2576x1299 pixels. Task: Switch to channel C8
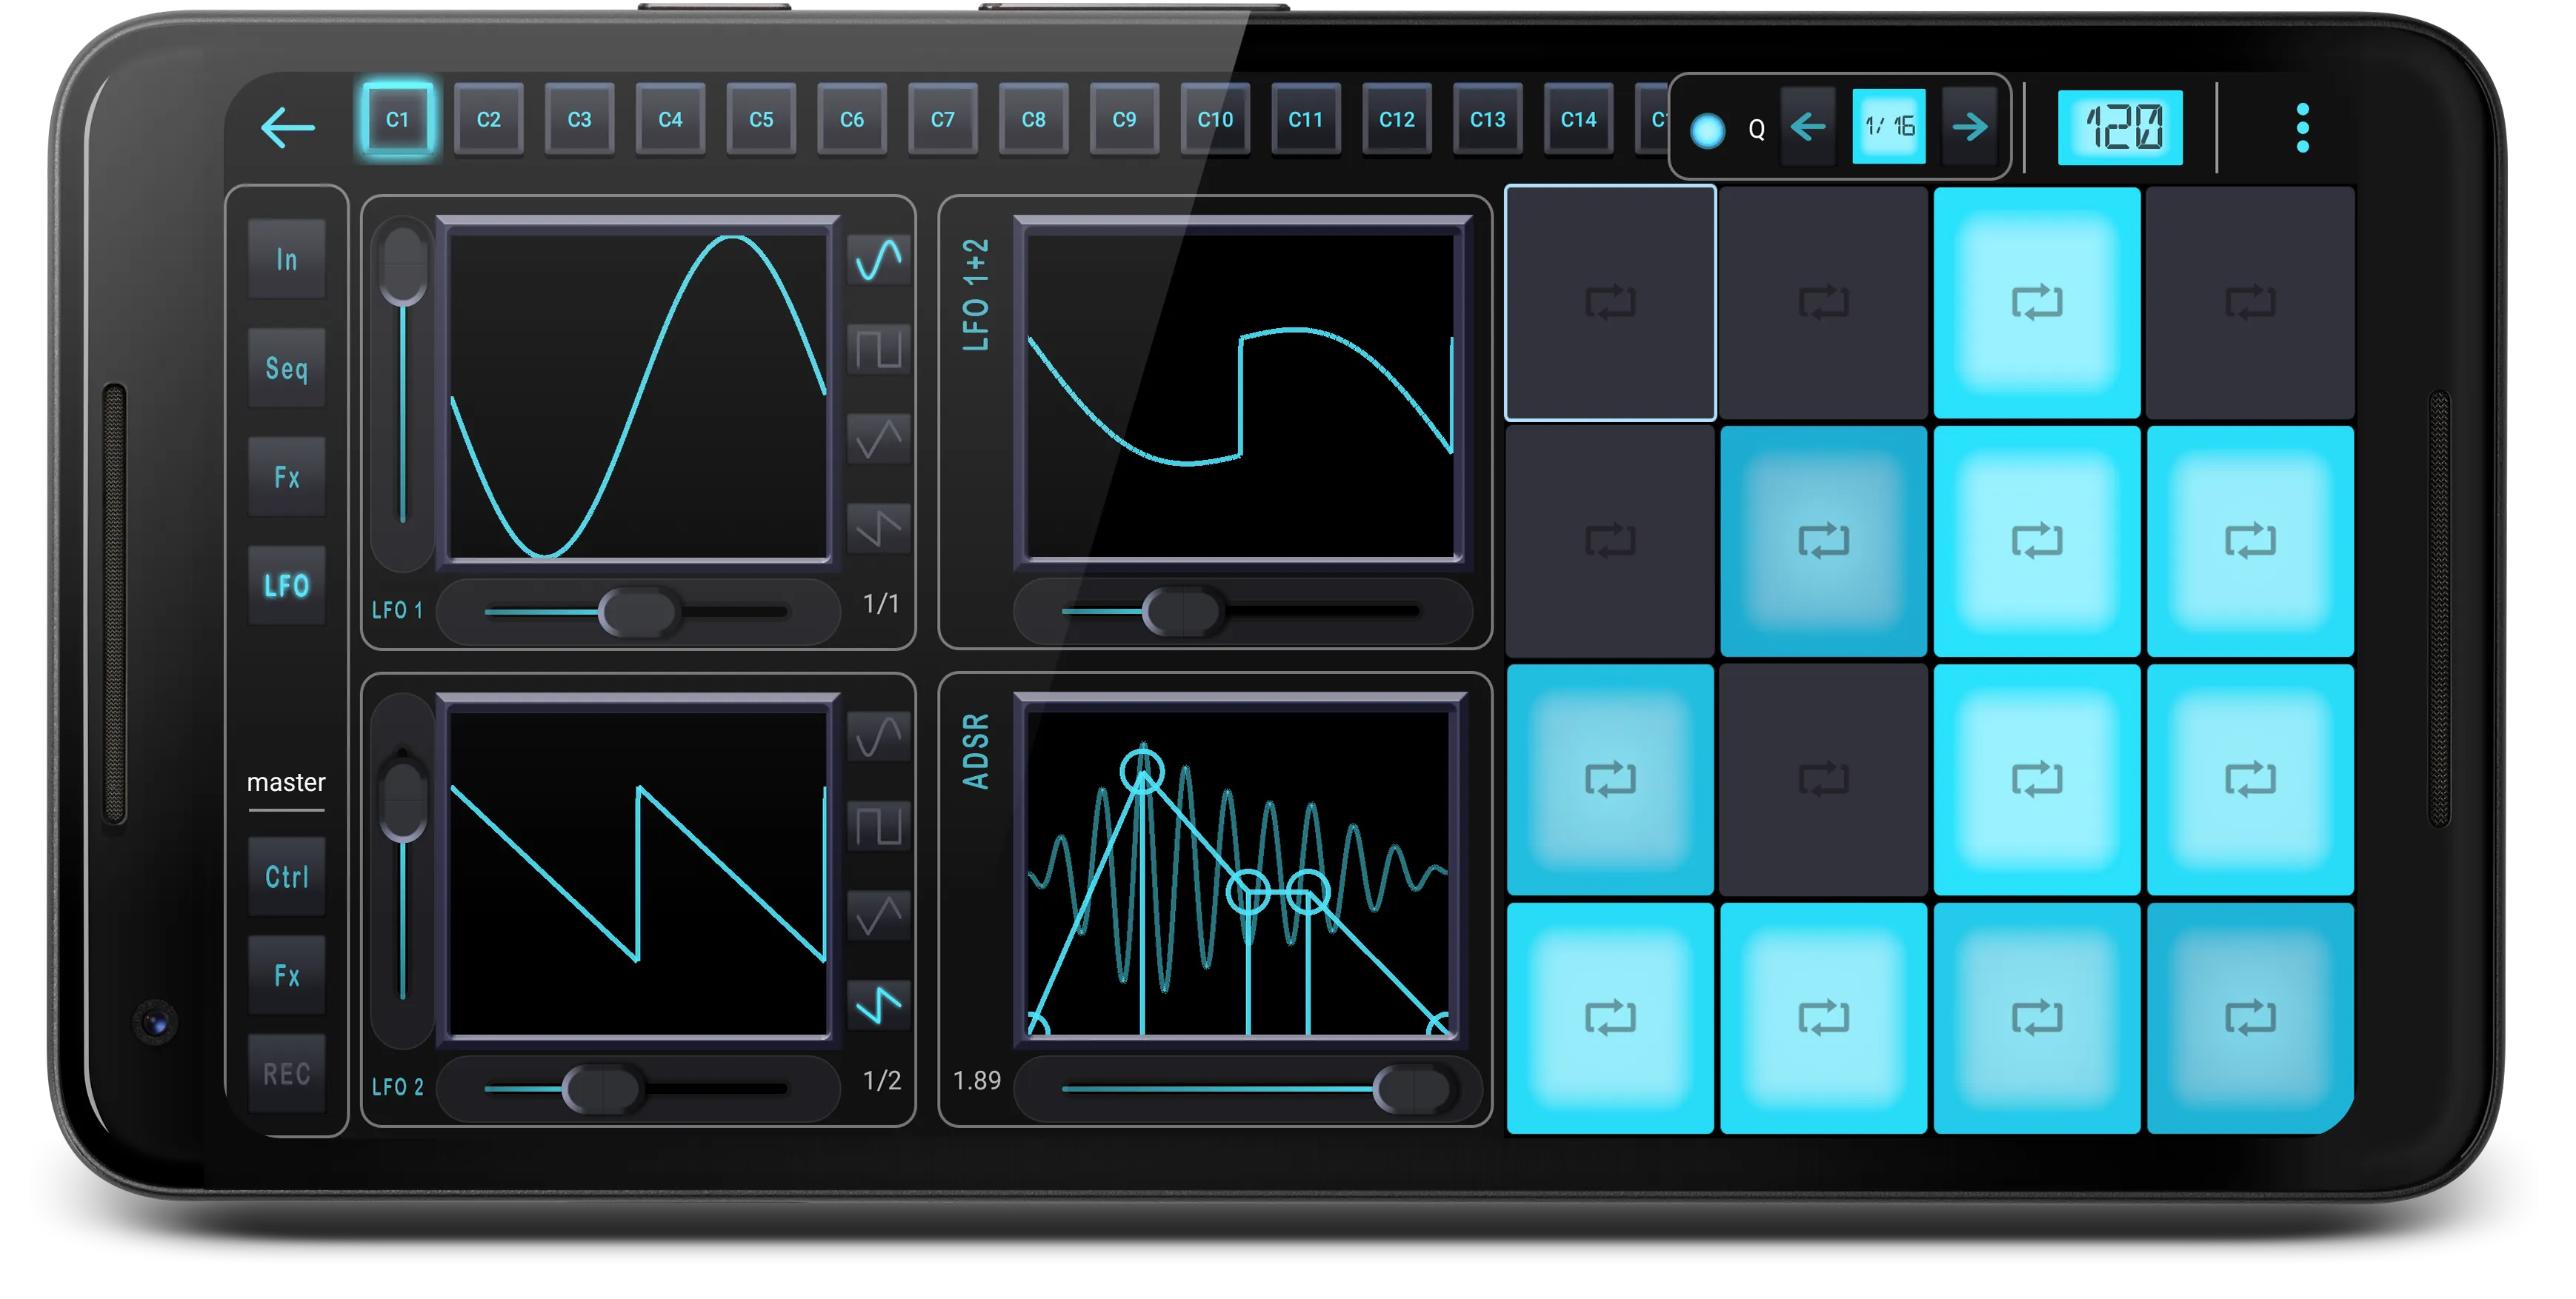pos(1033,119)
